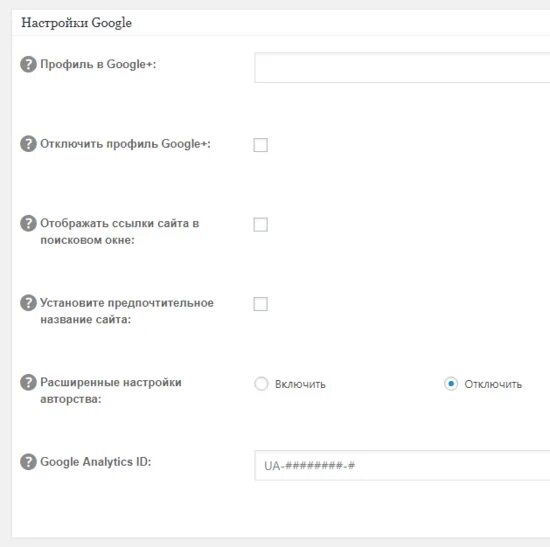
Task: Open help icon for Отключить профиль Google+
Action: click(x=28, y=144)
